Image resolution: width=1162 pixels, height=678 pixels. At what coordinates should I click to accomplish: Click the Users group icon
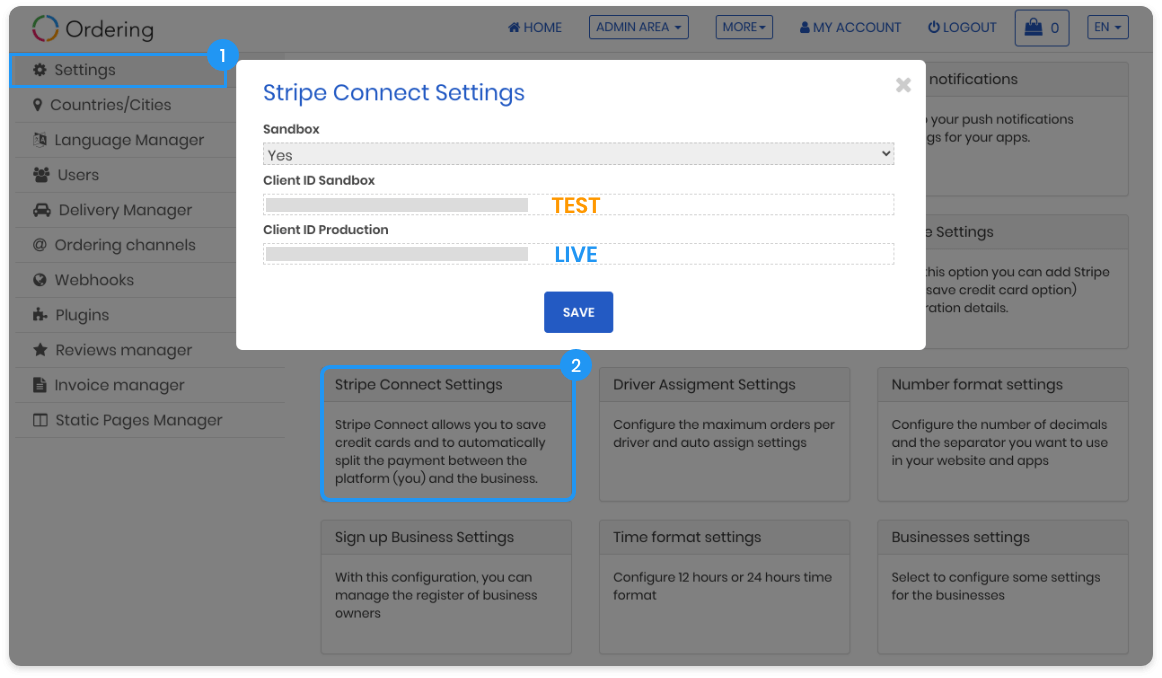[42, 175]
